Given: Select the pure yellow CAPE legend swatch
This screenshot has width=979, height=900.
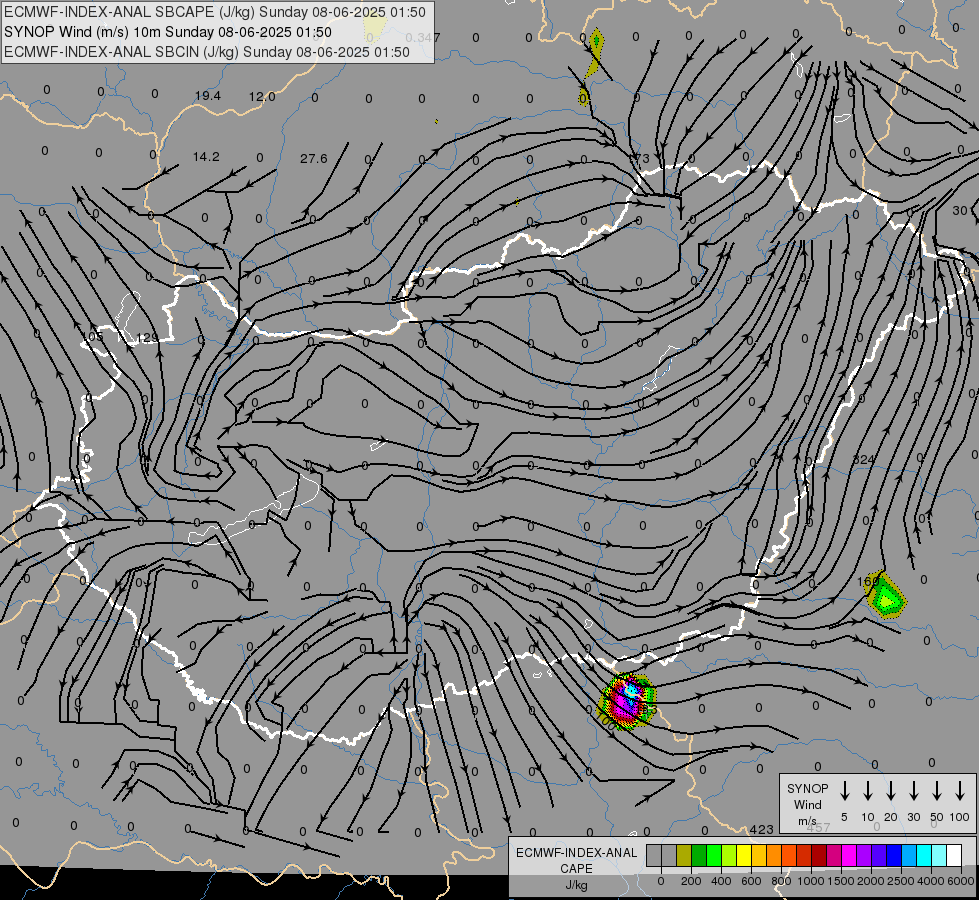Looking at the screenshot, I should [744, 855].
